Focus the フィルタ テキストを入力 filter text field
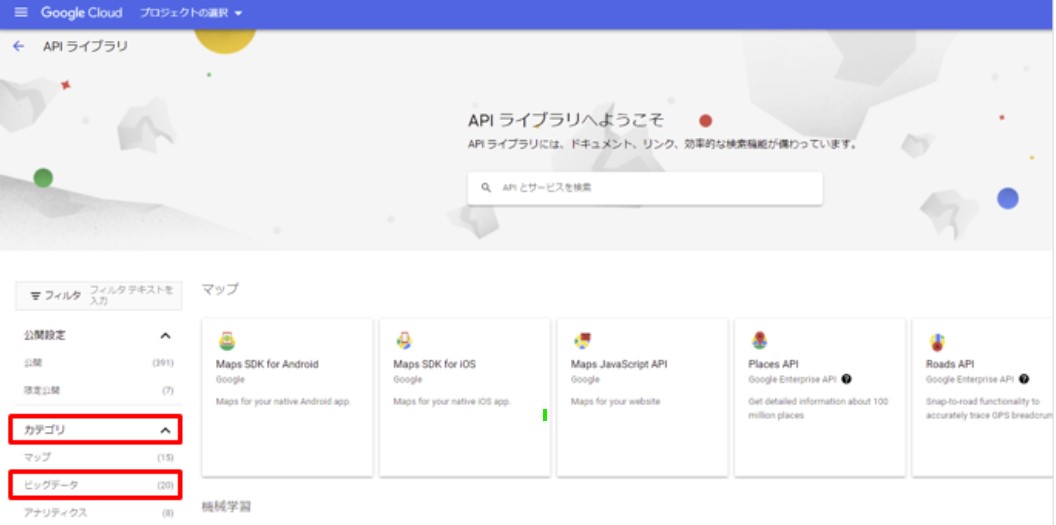This screenshot has height=525, width=1056. tap(133, 295)
